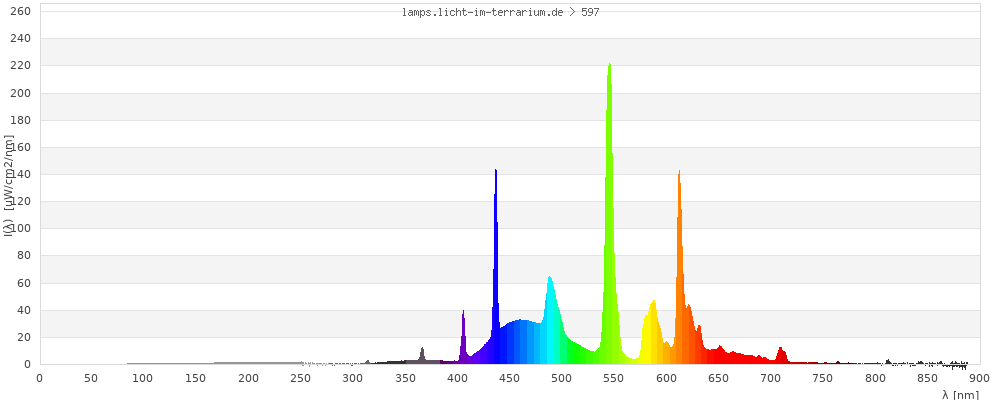Viewport: 1000px width, 400px height.
Task: Click the λ [nm] x-axis label
Action: click(x=960, y=394)
